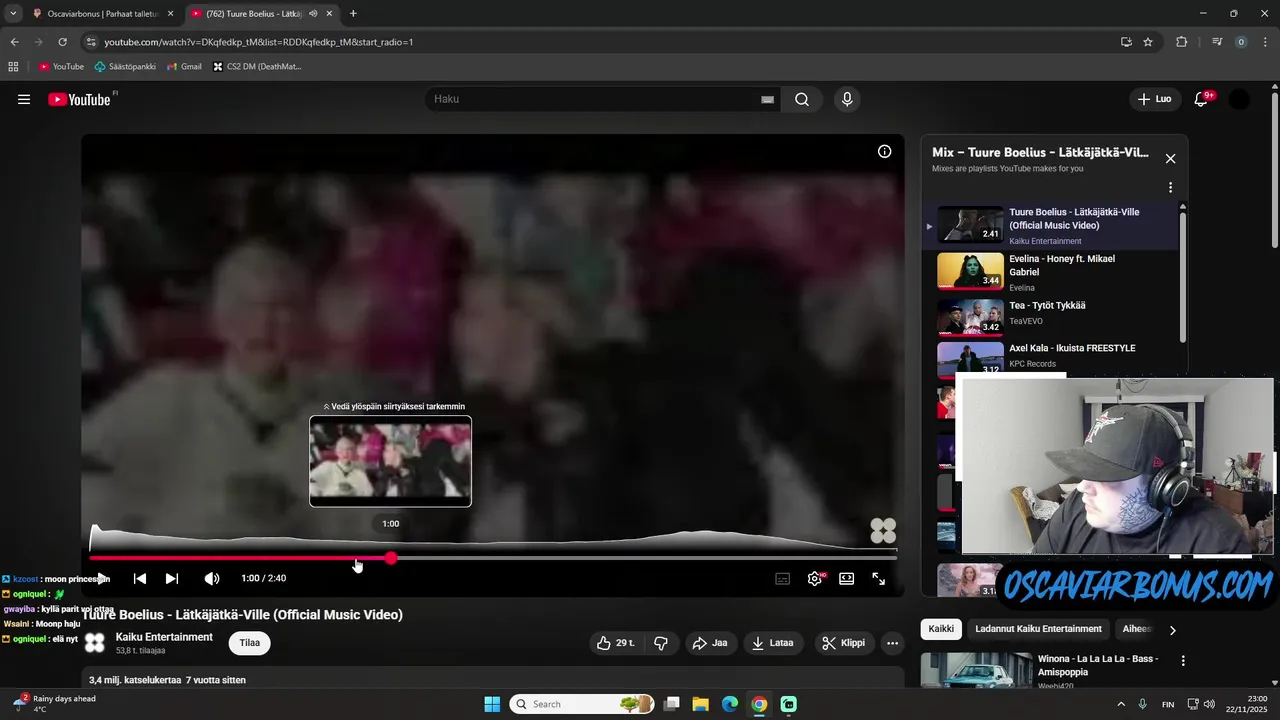The width and height of the screenshot is (1280, 720).
Task: Open the Windows Start menu
Action: 492,704
